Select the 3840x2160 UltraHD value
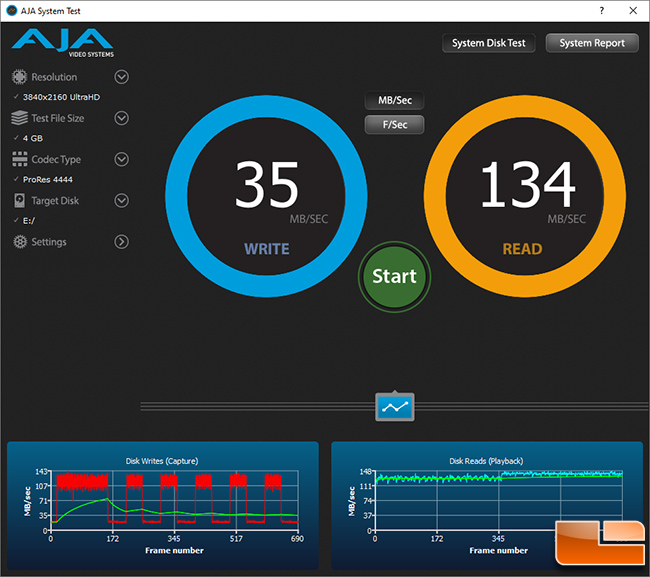 point(61,97)
